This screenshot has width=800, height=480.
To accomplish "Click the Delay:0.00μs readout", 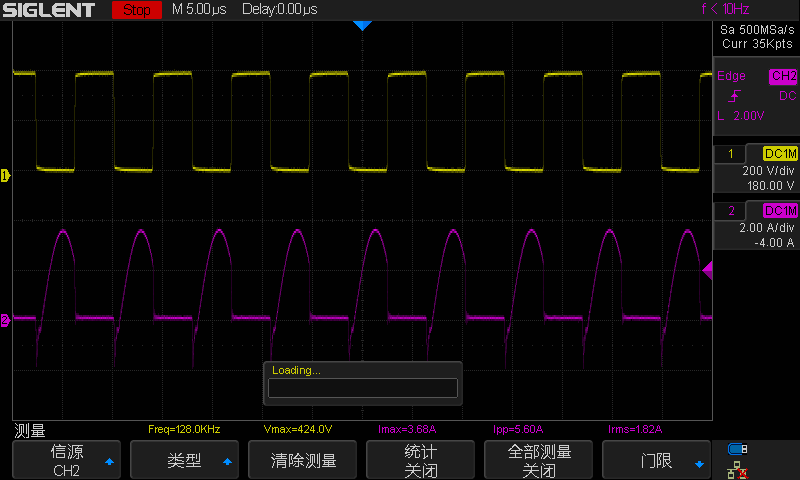I will [x=280, y=9].
